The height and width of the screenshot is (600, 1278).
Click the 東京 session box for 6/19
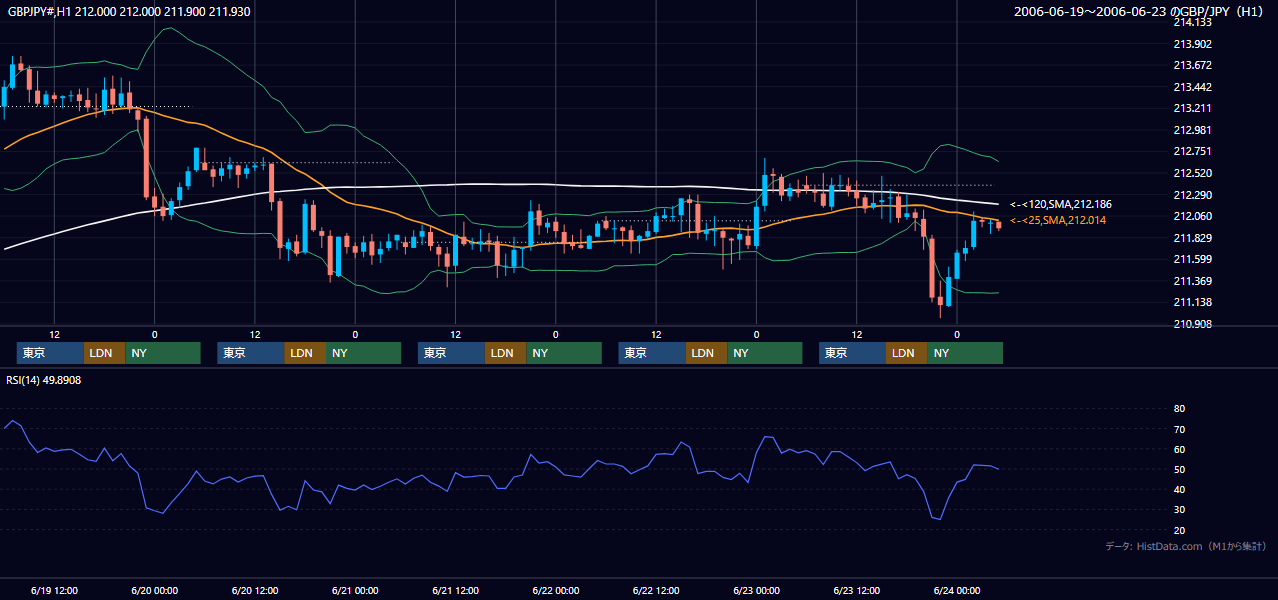point(50,353)
